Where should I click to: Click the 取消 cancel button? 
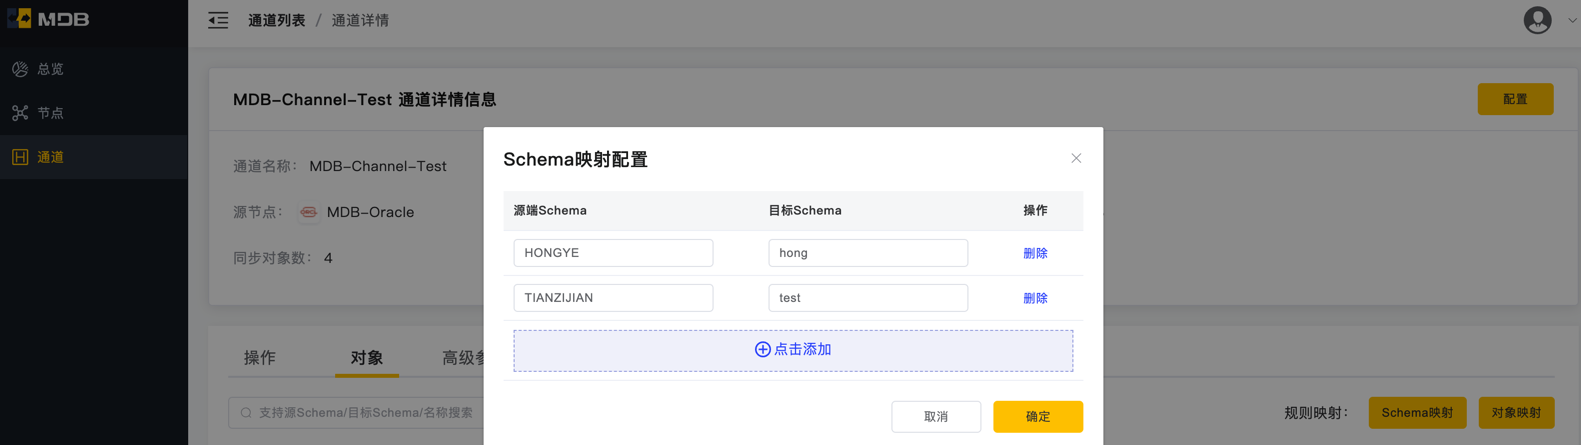point(936,416)
